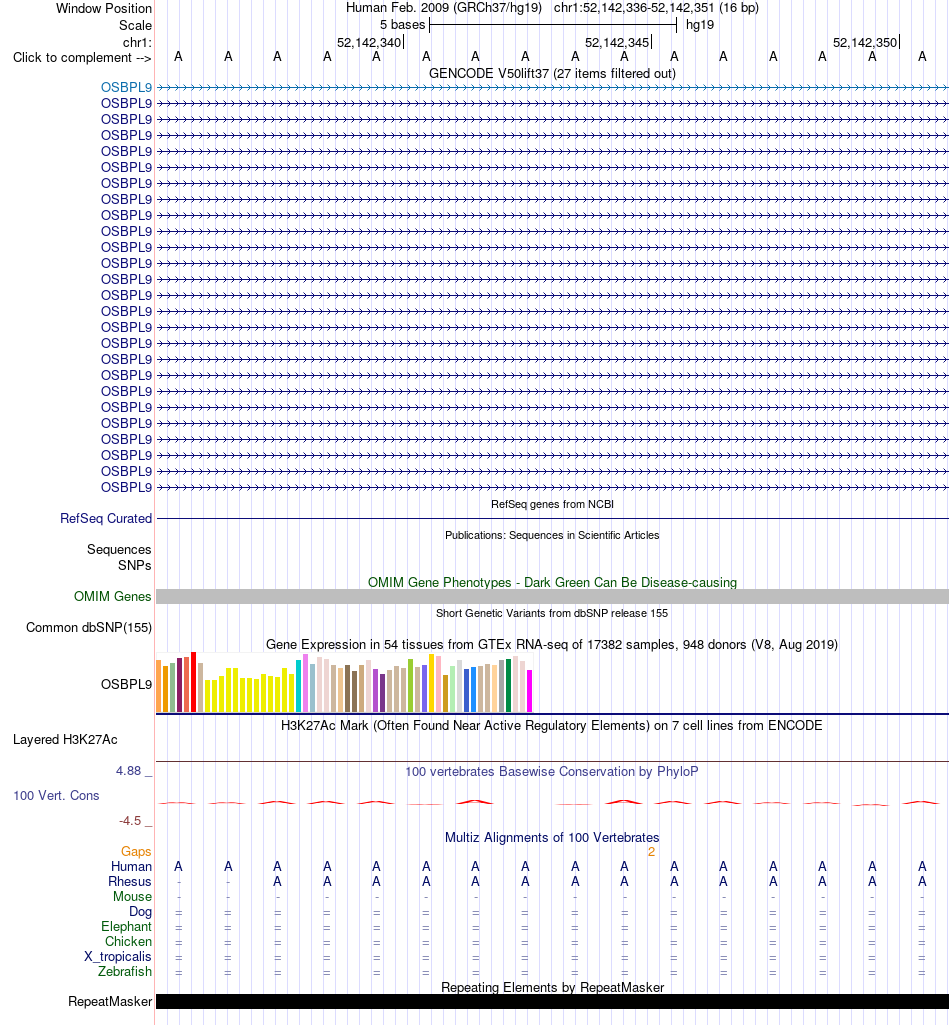Viewport: 950px width, 1025px height.
Task: Click the Common dbSNP(155) label
Action: click(x=89, y=627)
